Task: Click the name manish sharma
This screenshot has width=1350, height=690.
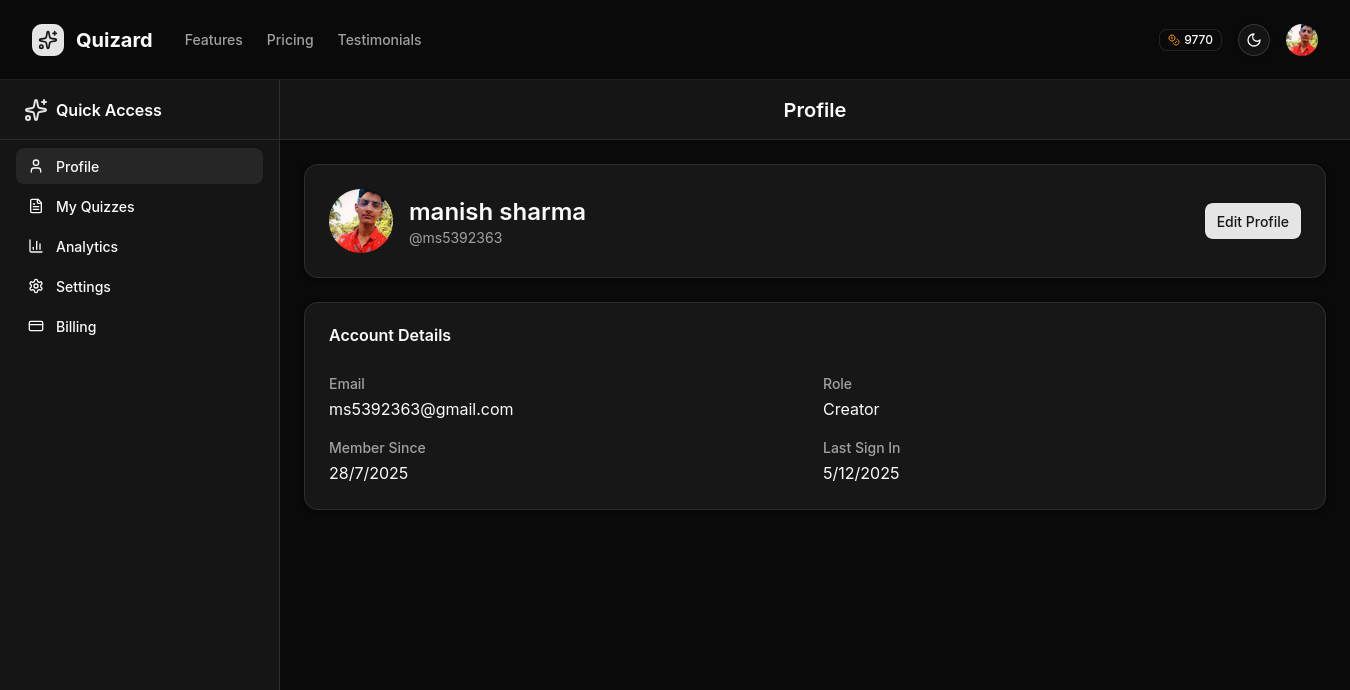Action: pos(497,212)
